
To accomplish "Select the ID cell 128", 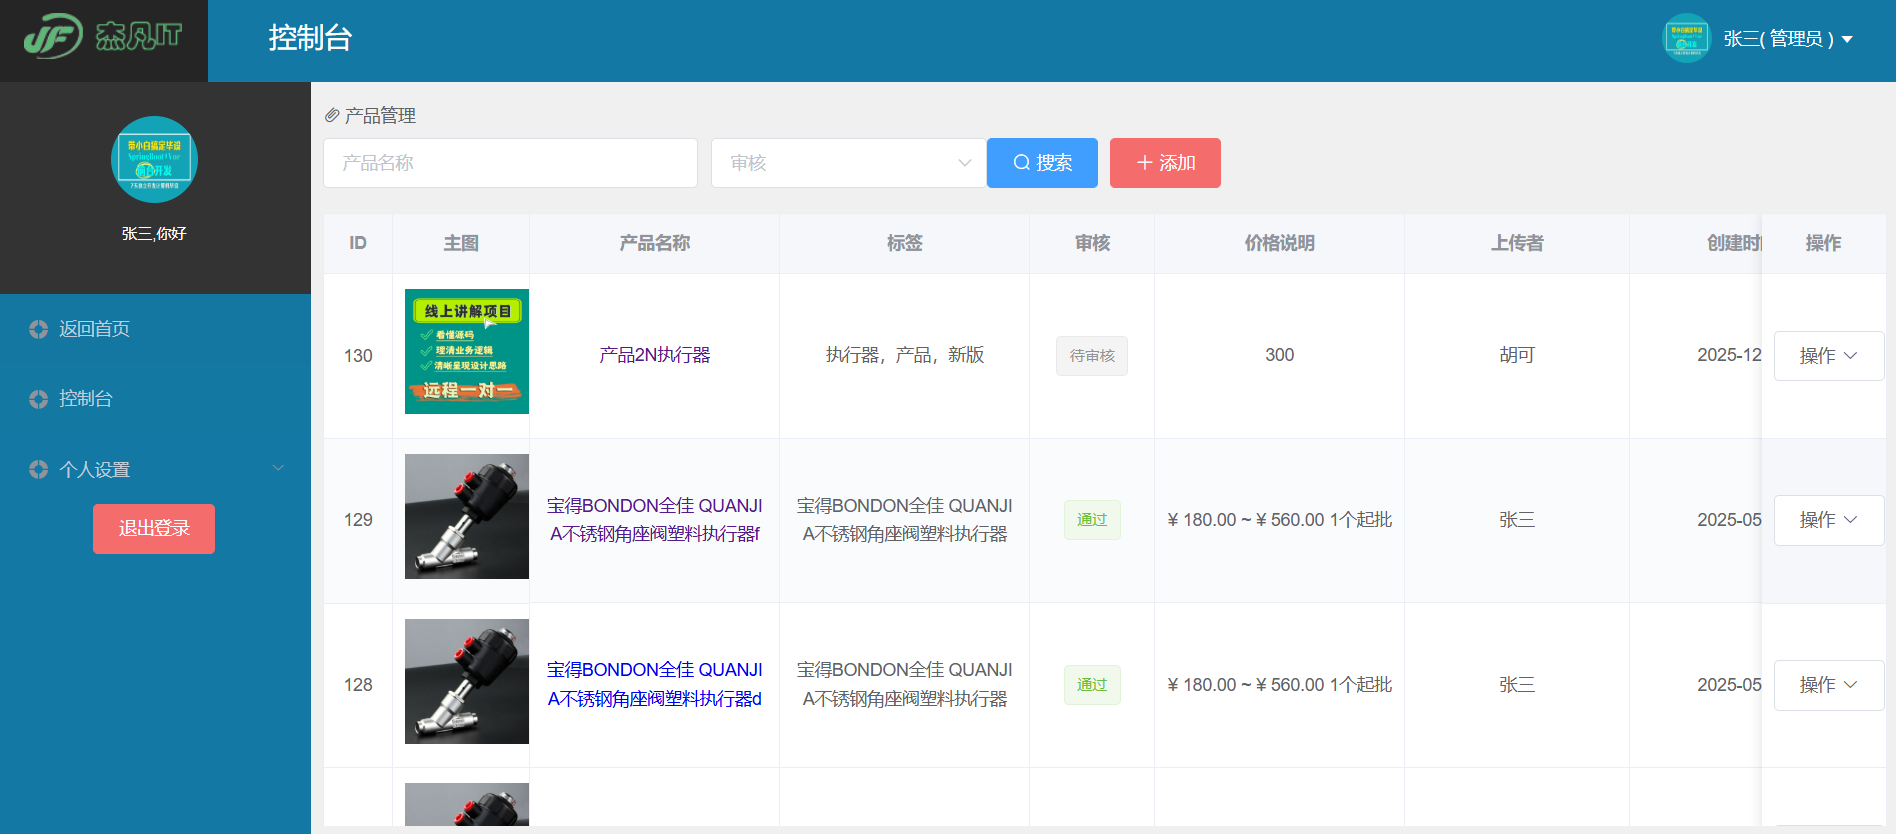I will tap(358, 685).
